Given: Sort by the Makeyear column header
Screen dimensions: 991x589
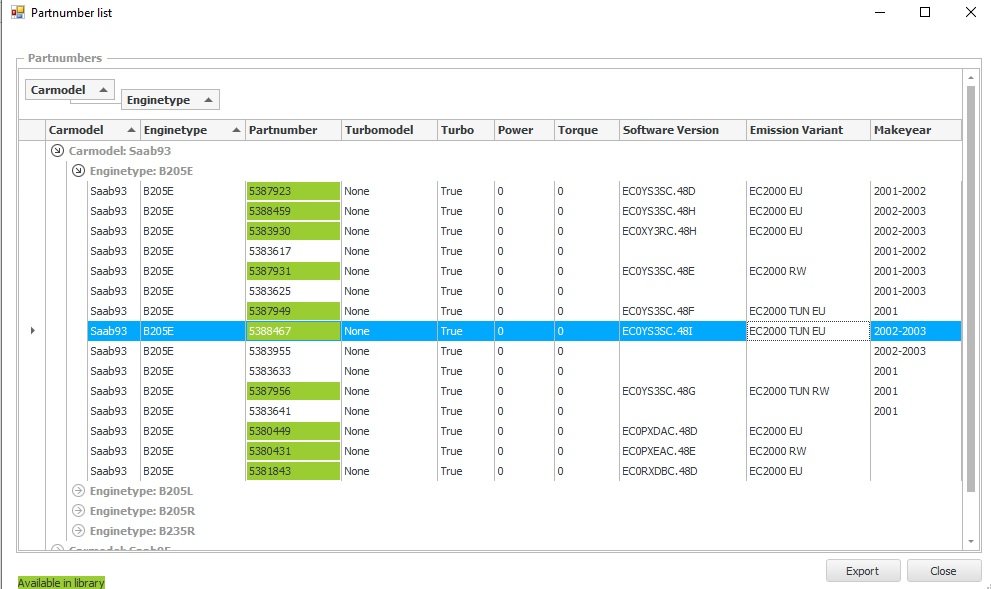Looking at the screenshot, I should coord(916,130).
